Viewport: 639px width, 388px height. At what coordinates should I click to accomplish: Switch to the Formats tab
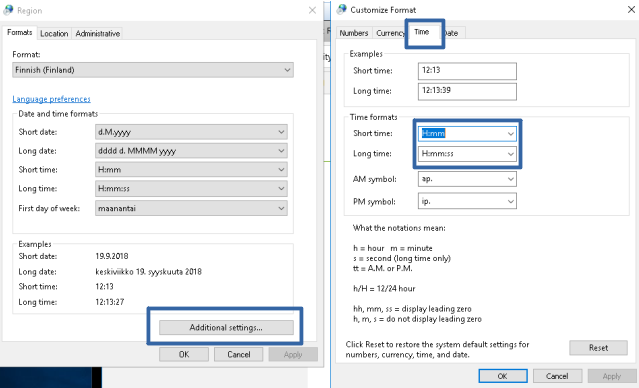[x=20, y=33]
